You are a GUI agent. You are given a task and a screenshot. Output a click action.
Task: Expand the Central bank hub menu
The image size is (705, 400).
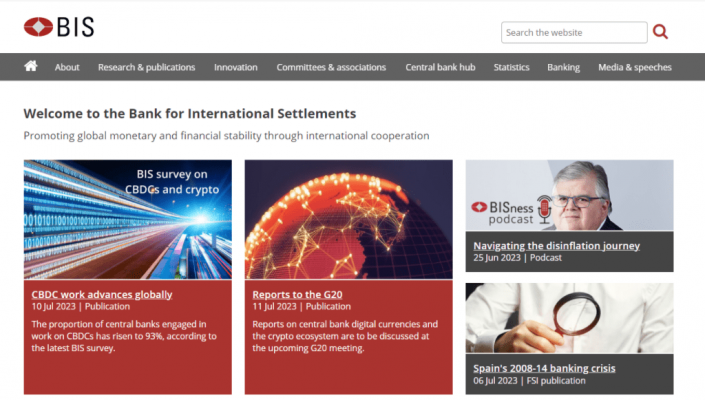pyautogui.click(x=439, y=67)
